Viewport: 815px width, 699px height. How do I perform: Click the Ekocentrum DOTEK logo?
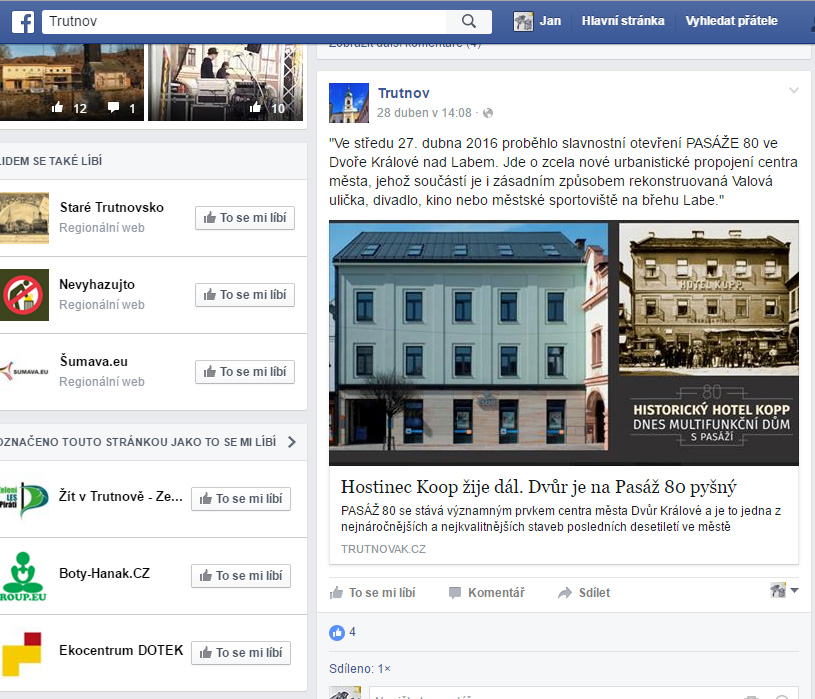pos(24,652)
